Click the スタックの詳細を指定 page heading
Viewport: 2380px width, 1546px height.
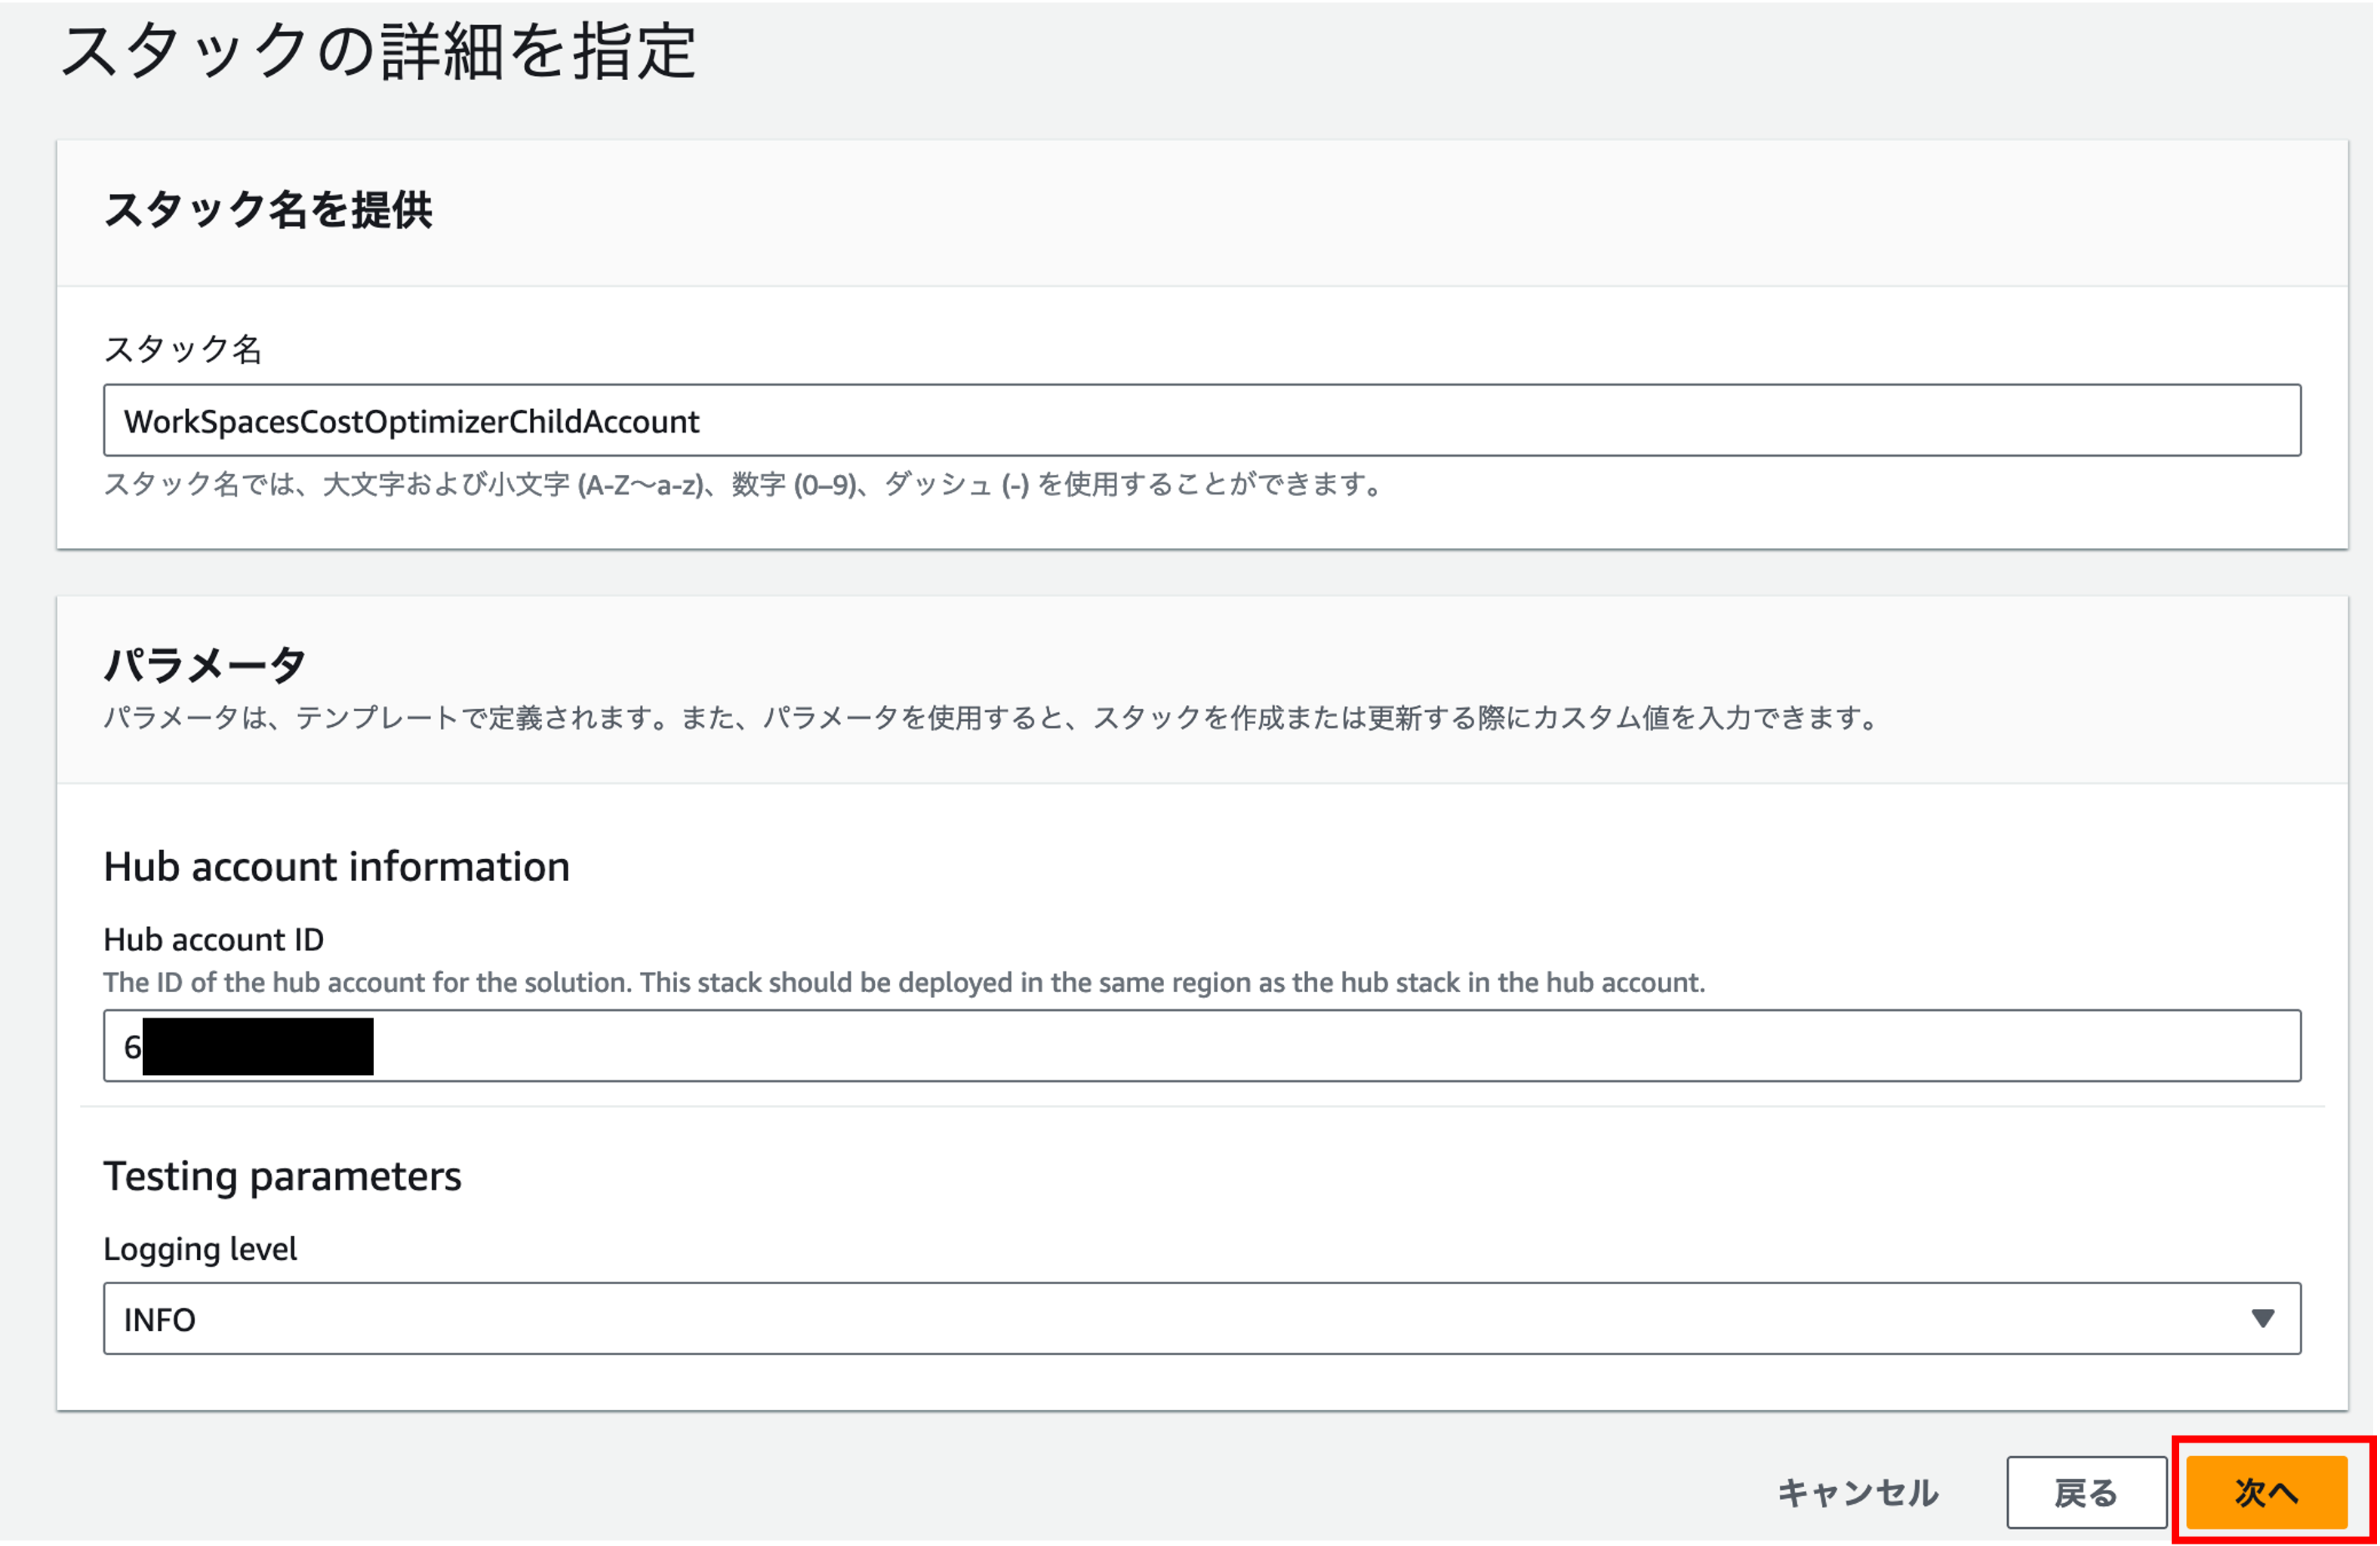(378, 51)
